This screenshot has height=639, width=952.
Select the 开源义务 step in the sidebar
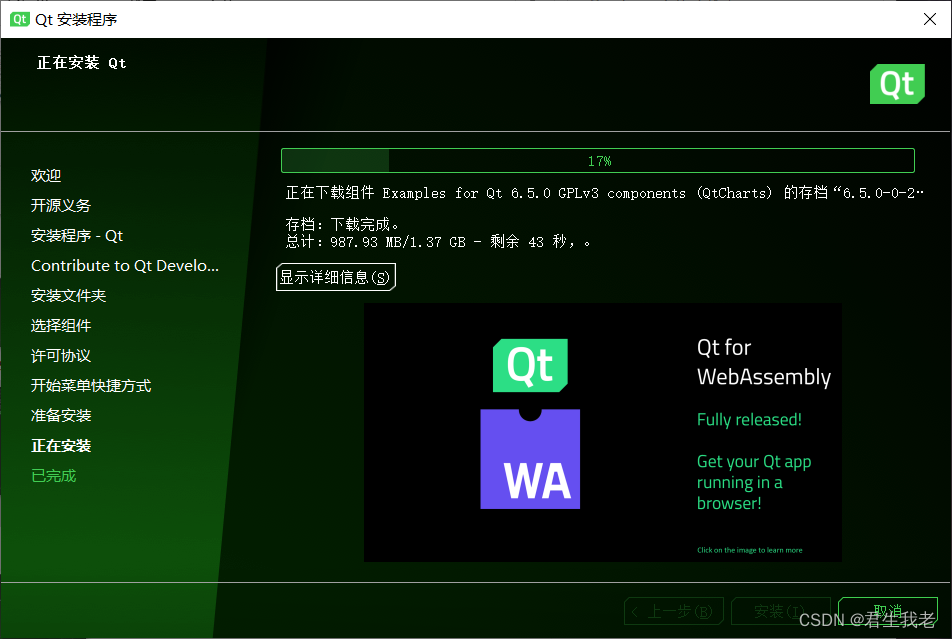pos(61,205)
